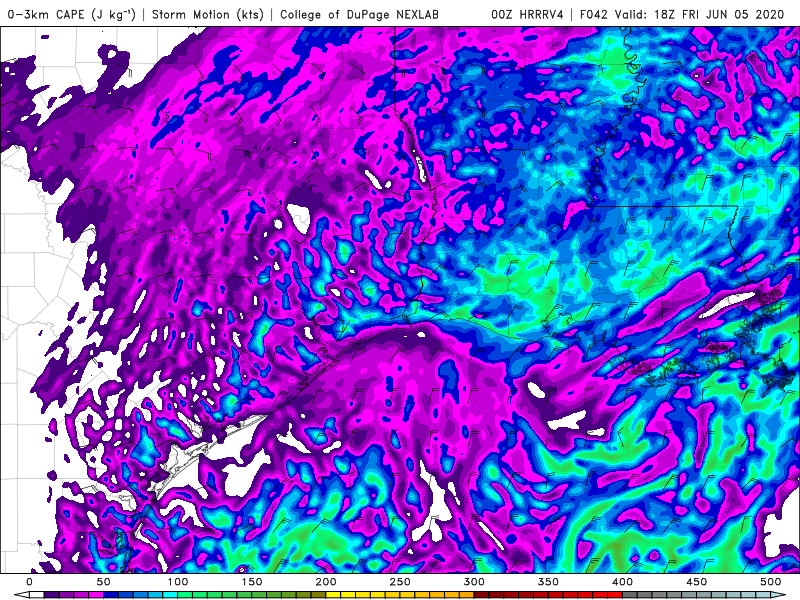Click the '500' label on the color scale
The height and width of the screenshot is (600, 800).
coord(770,582)
